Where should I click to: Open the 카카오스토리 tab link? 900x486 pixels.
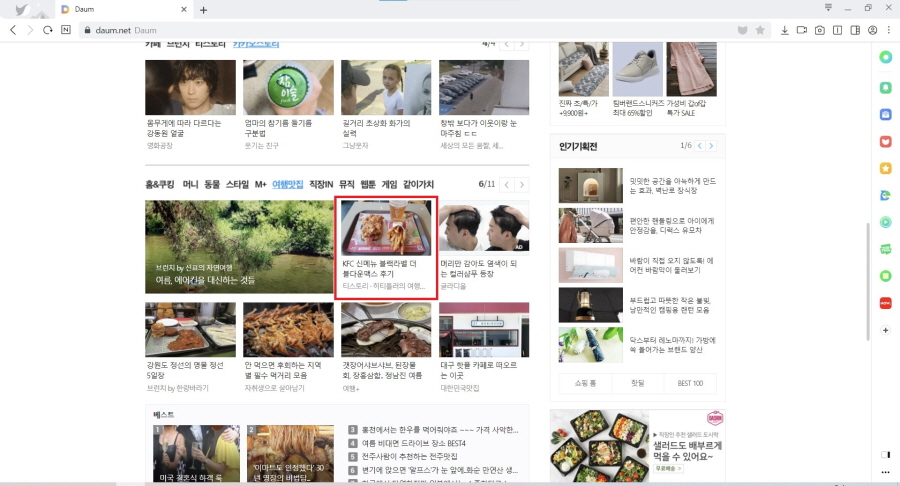pyautogui.click(x=256, y=44)
